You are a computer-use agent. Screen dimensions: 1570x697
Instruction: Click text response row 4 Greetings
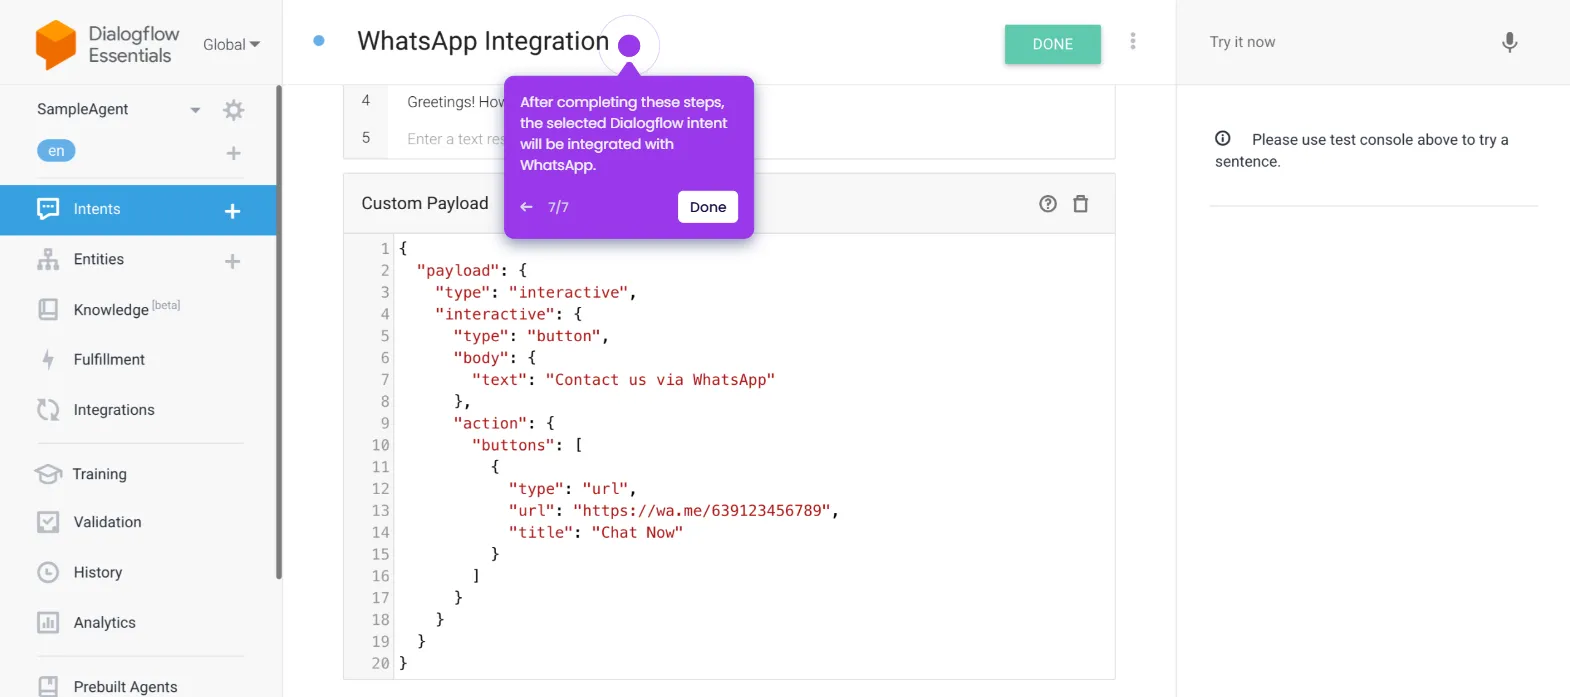(x=455, y=101)
